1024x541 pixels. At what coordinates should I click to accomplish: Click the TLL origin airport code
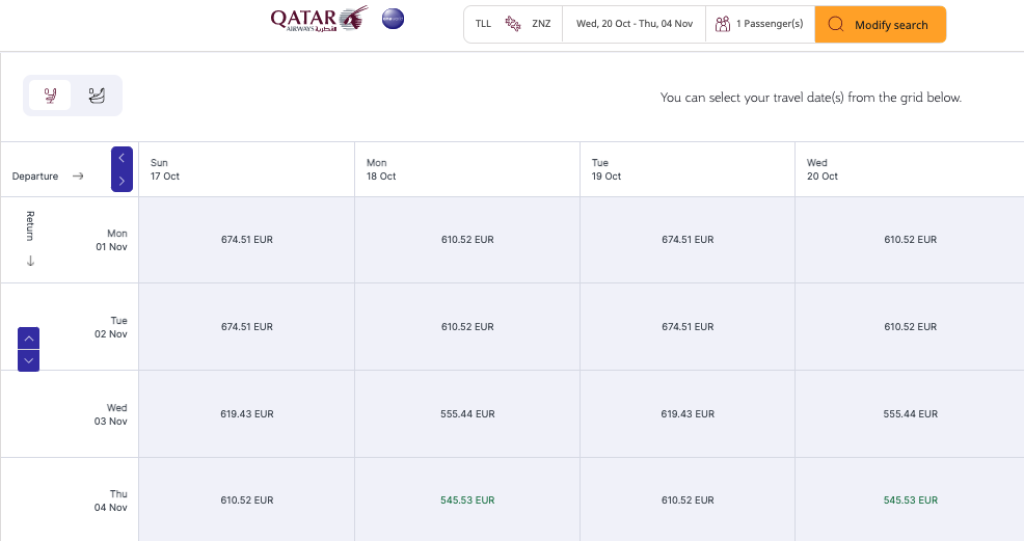[483, 24]
